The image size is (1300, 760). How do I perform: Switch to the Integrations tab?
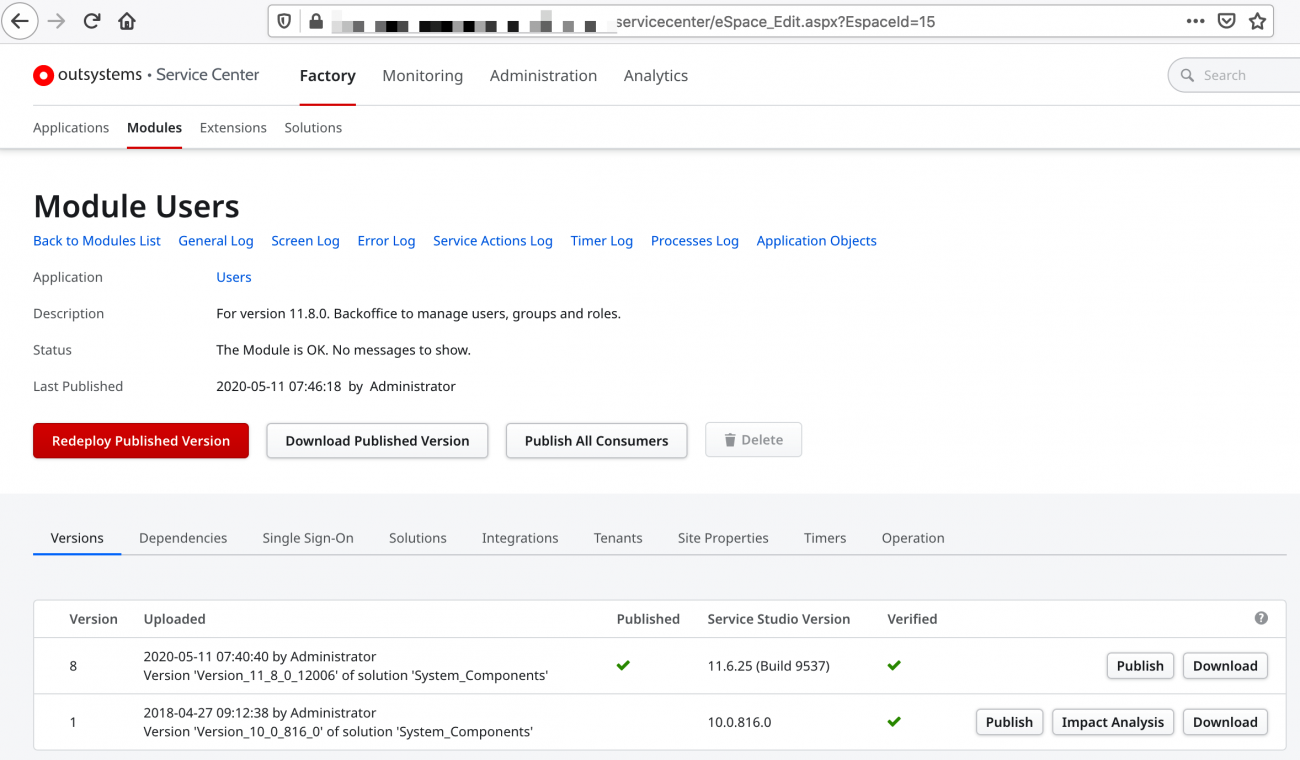[x=520, y=538]
